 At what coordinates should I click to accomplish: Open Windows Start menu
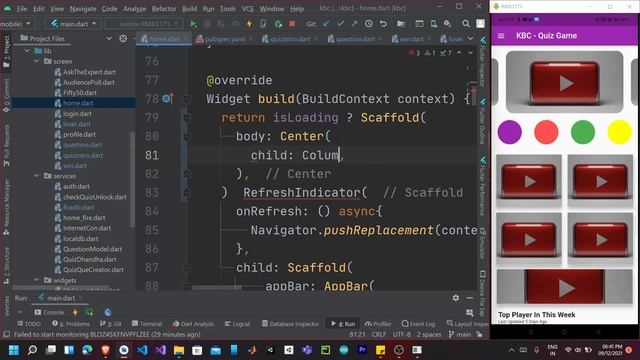pyautogui.click(x=14, y=350)
